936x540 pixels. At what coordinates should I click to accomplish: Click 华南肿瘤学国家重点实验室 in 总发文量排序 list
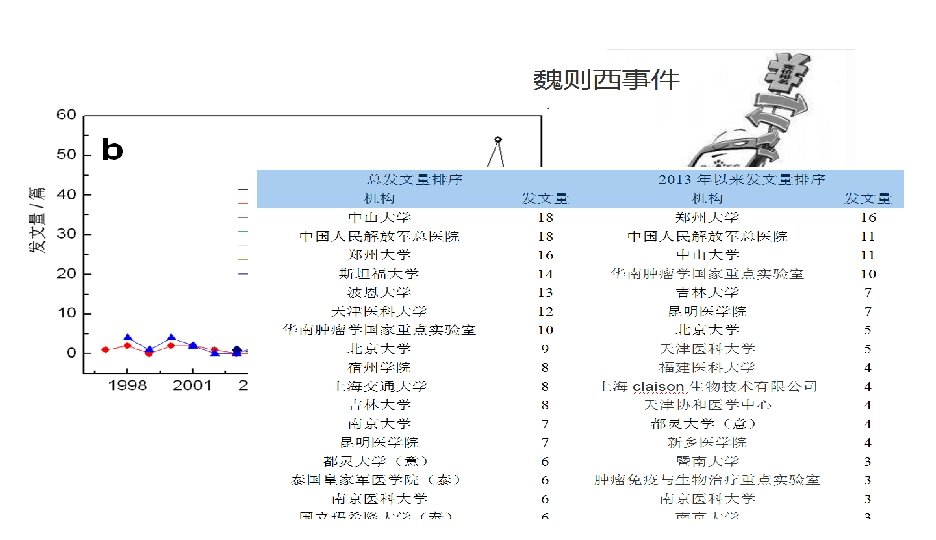point(380,330)
